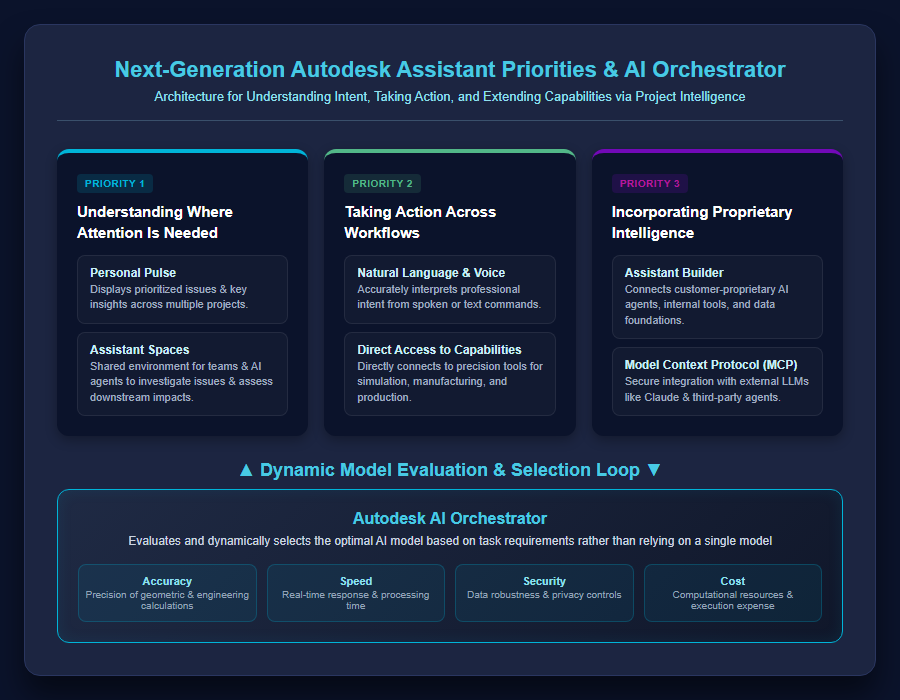Viewport: 900px width, 700px height.
Task: Click the text "Secure integration with external LLMs"
Action: pos(716,389)
